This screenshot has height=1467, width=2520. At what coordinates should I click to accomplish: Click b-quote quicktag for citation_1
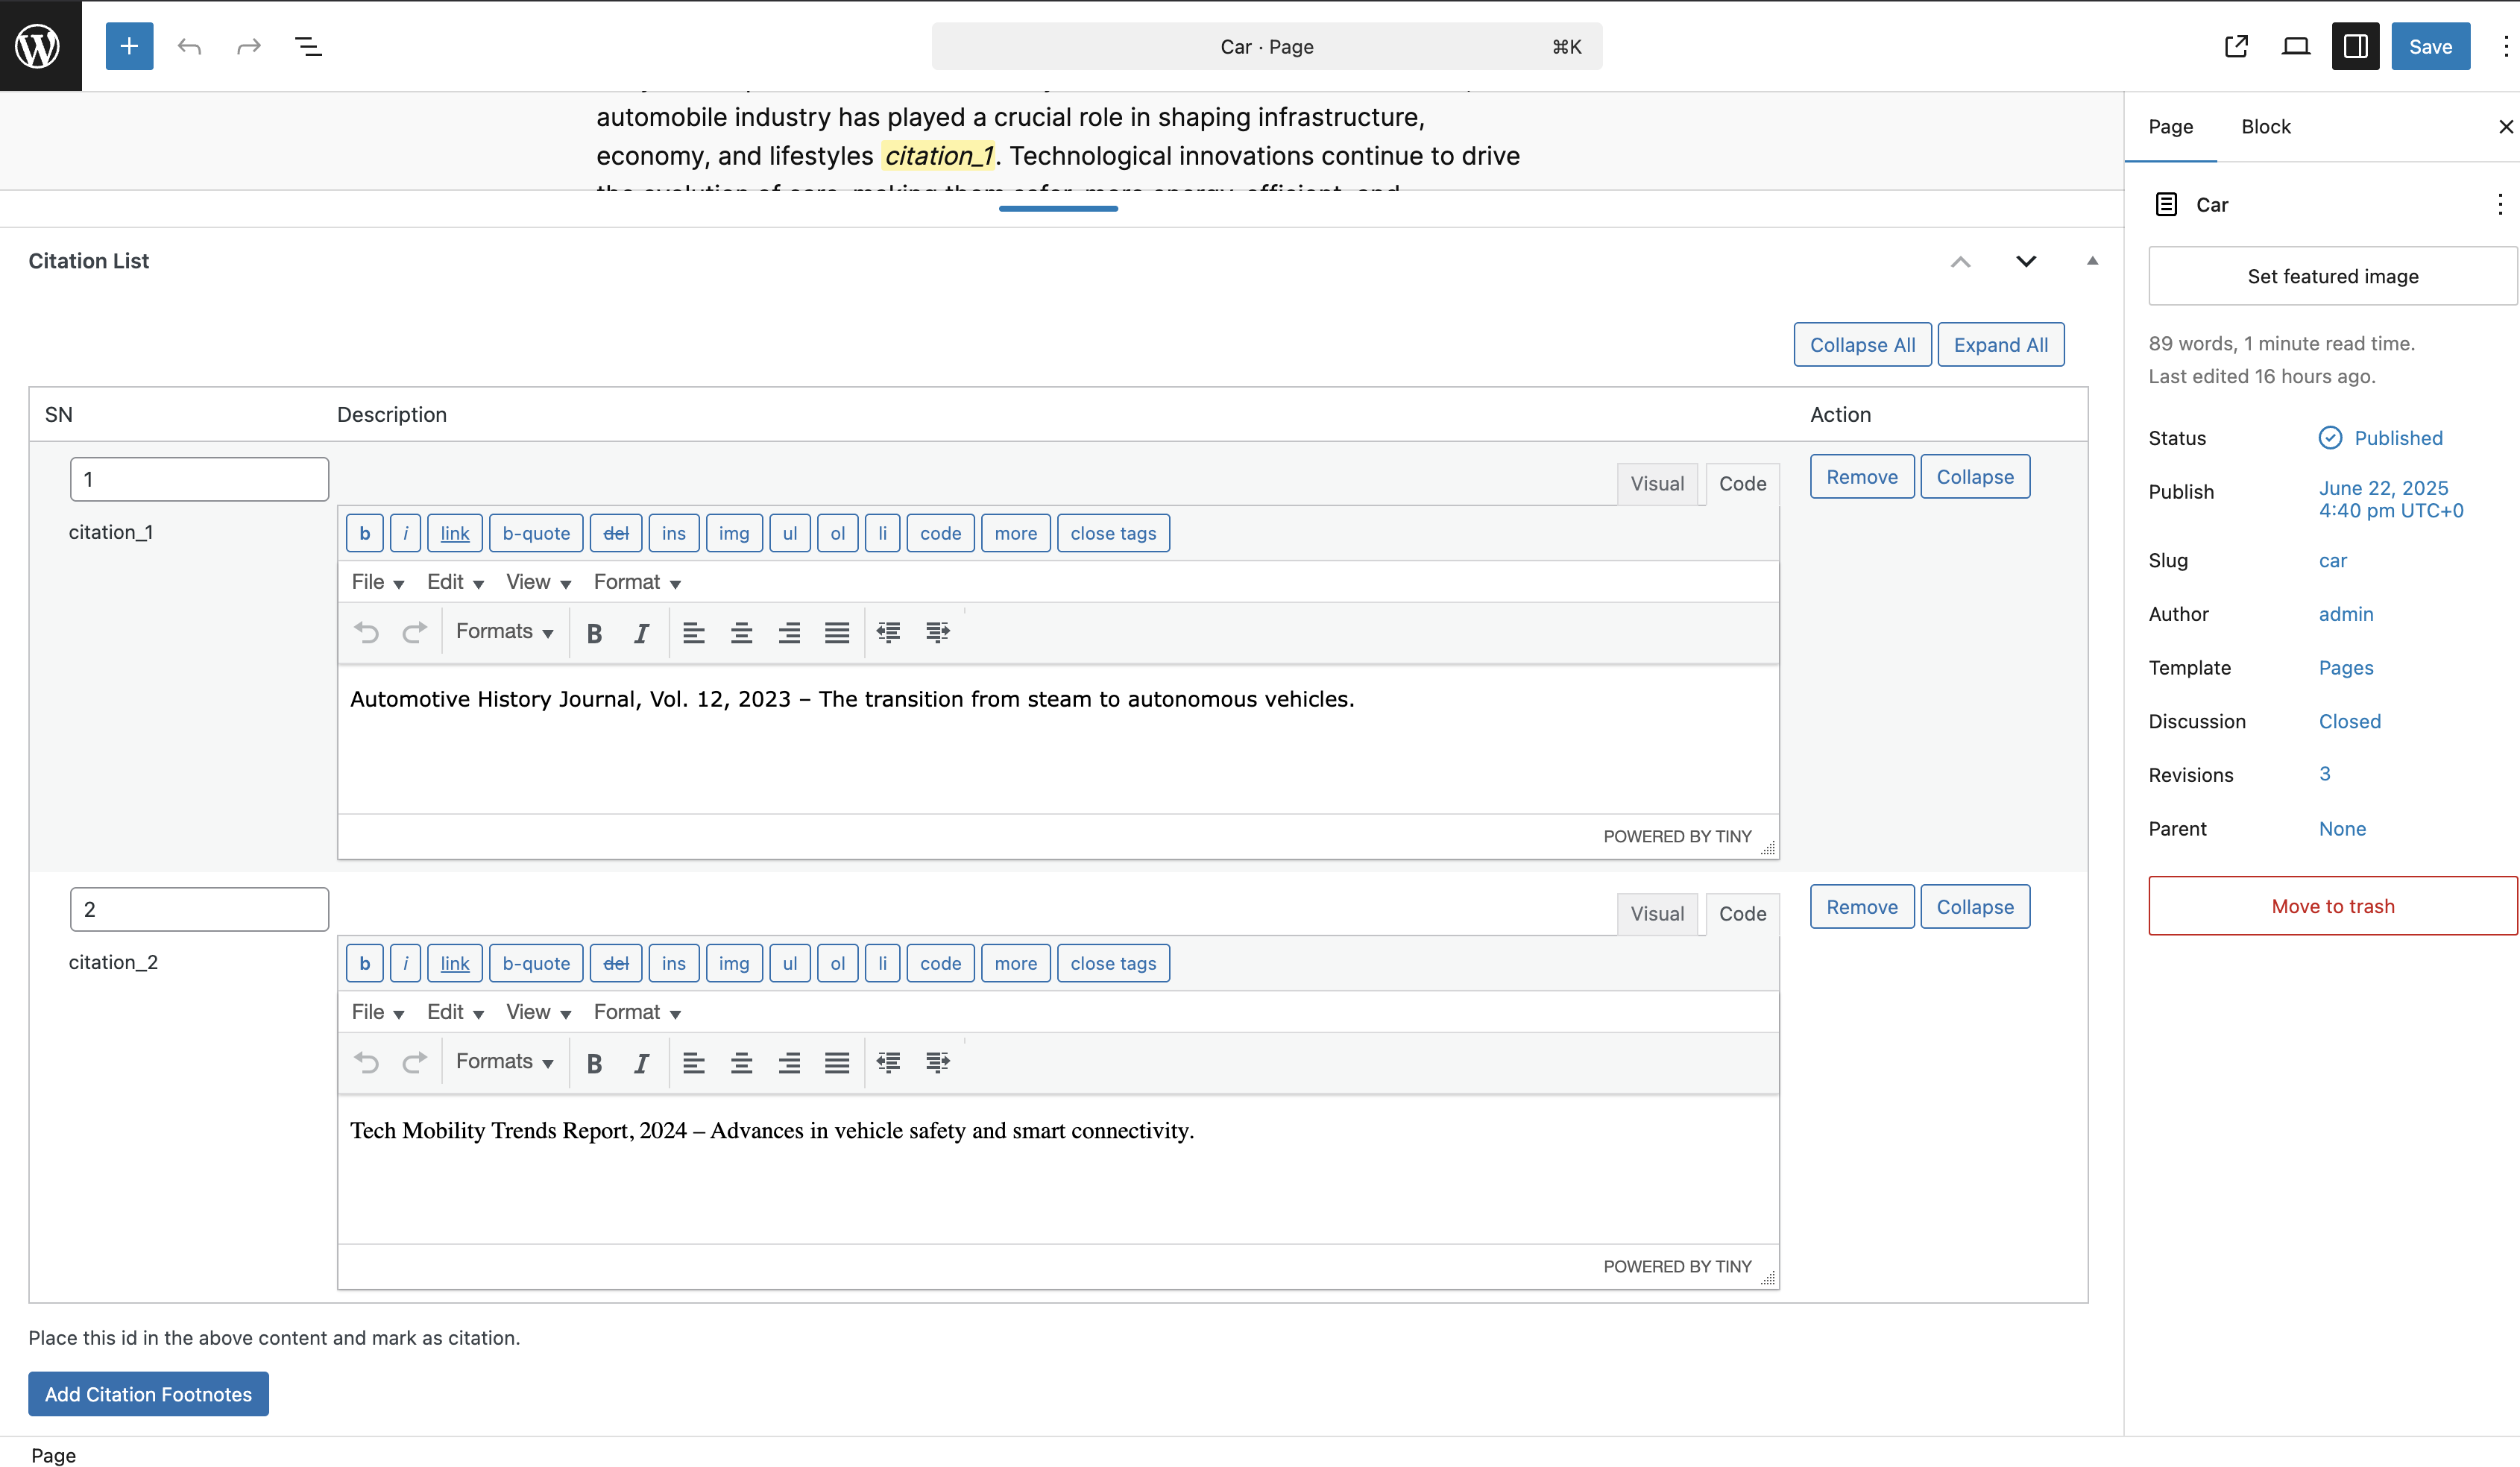(x=536, y=533)
